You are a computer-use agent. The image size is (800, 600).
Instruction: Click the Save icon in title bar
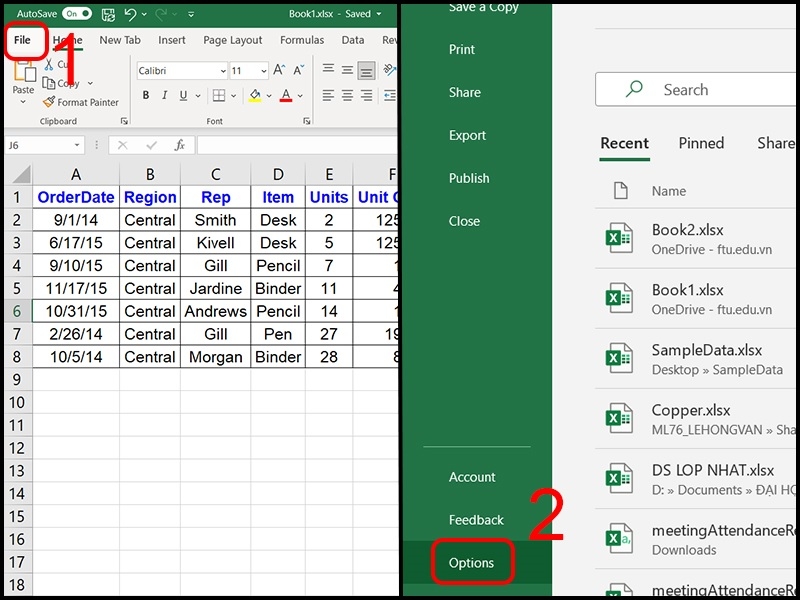tap(108, 14)
